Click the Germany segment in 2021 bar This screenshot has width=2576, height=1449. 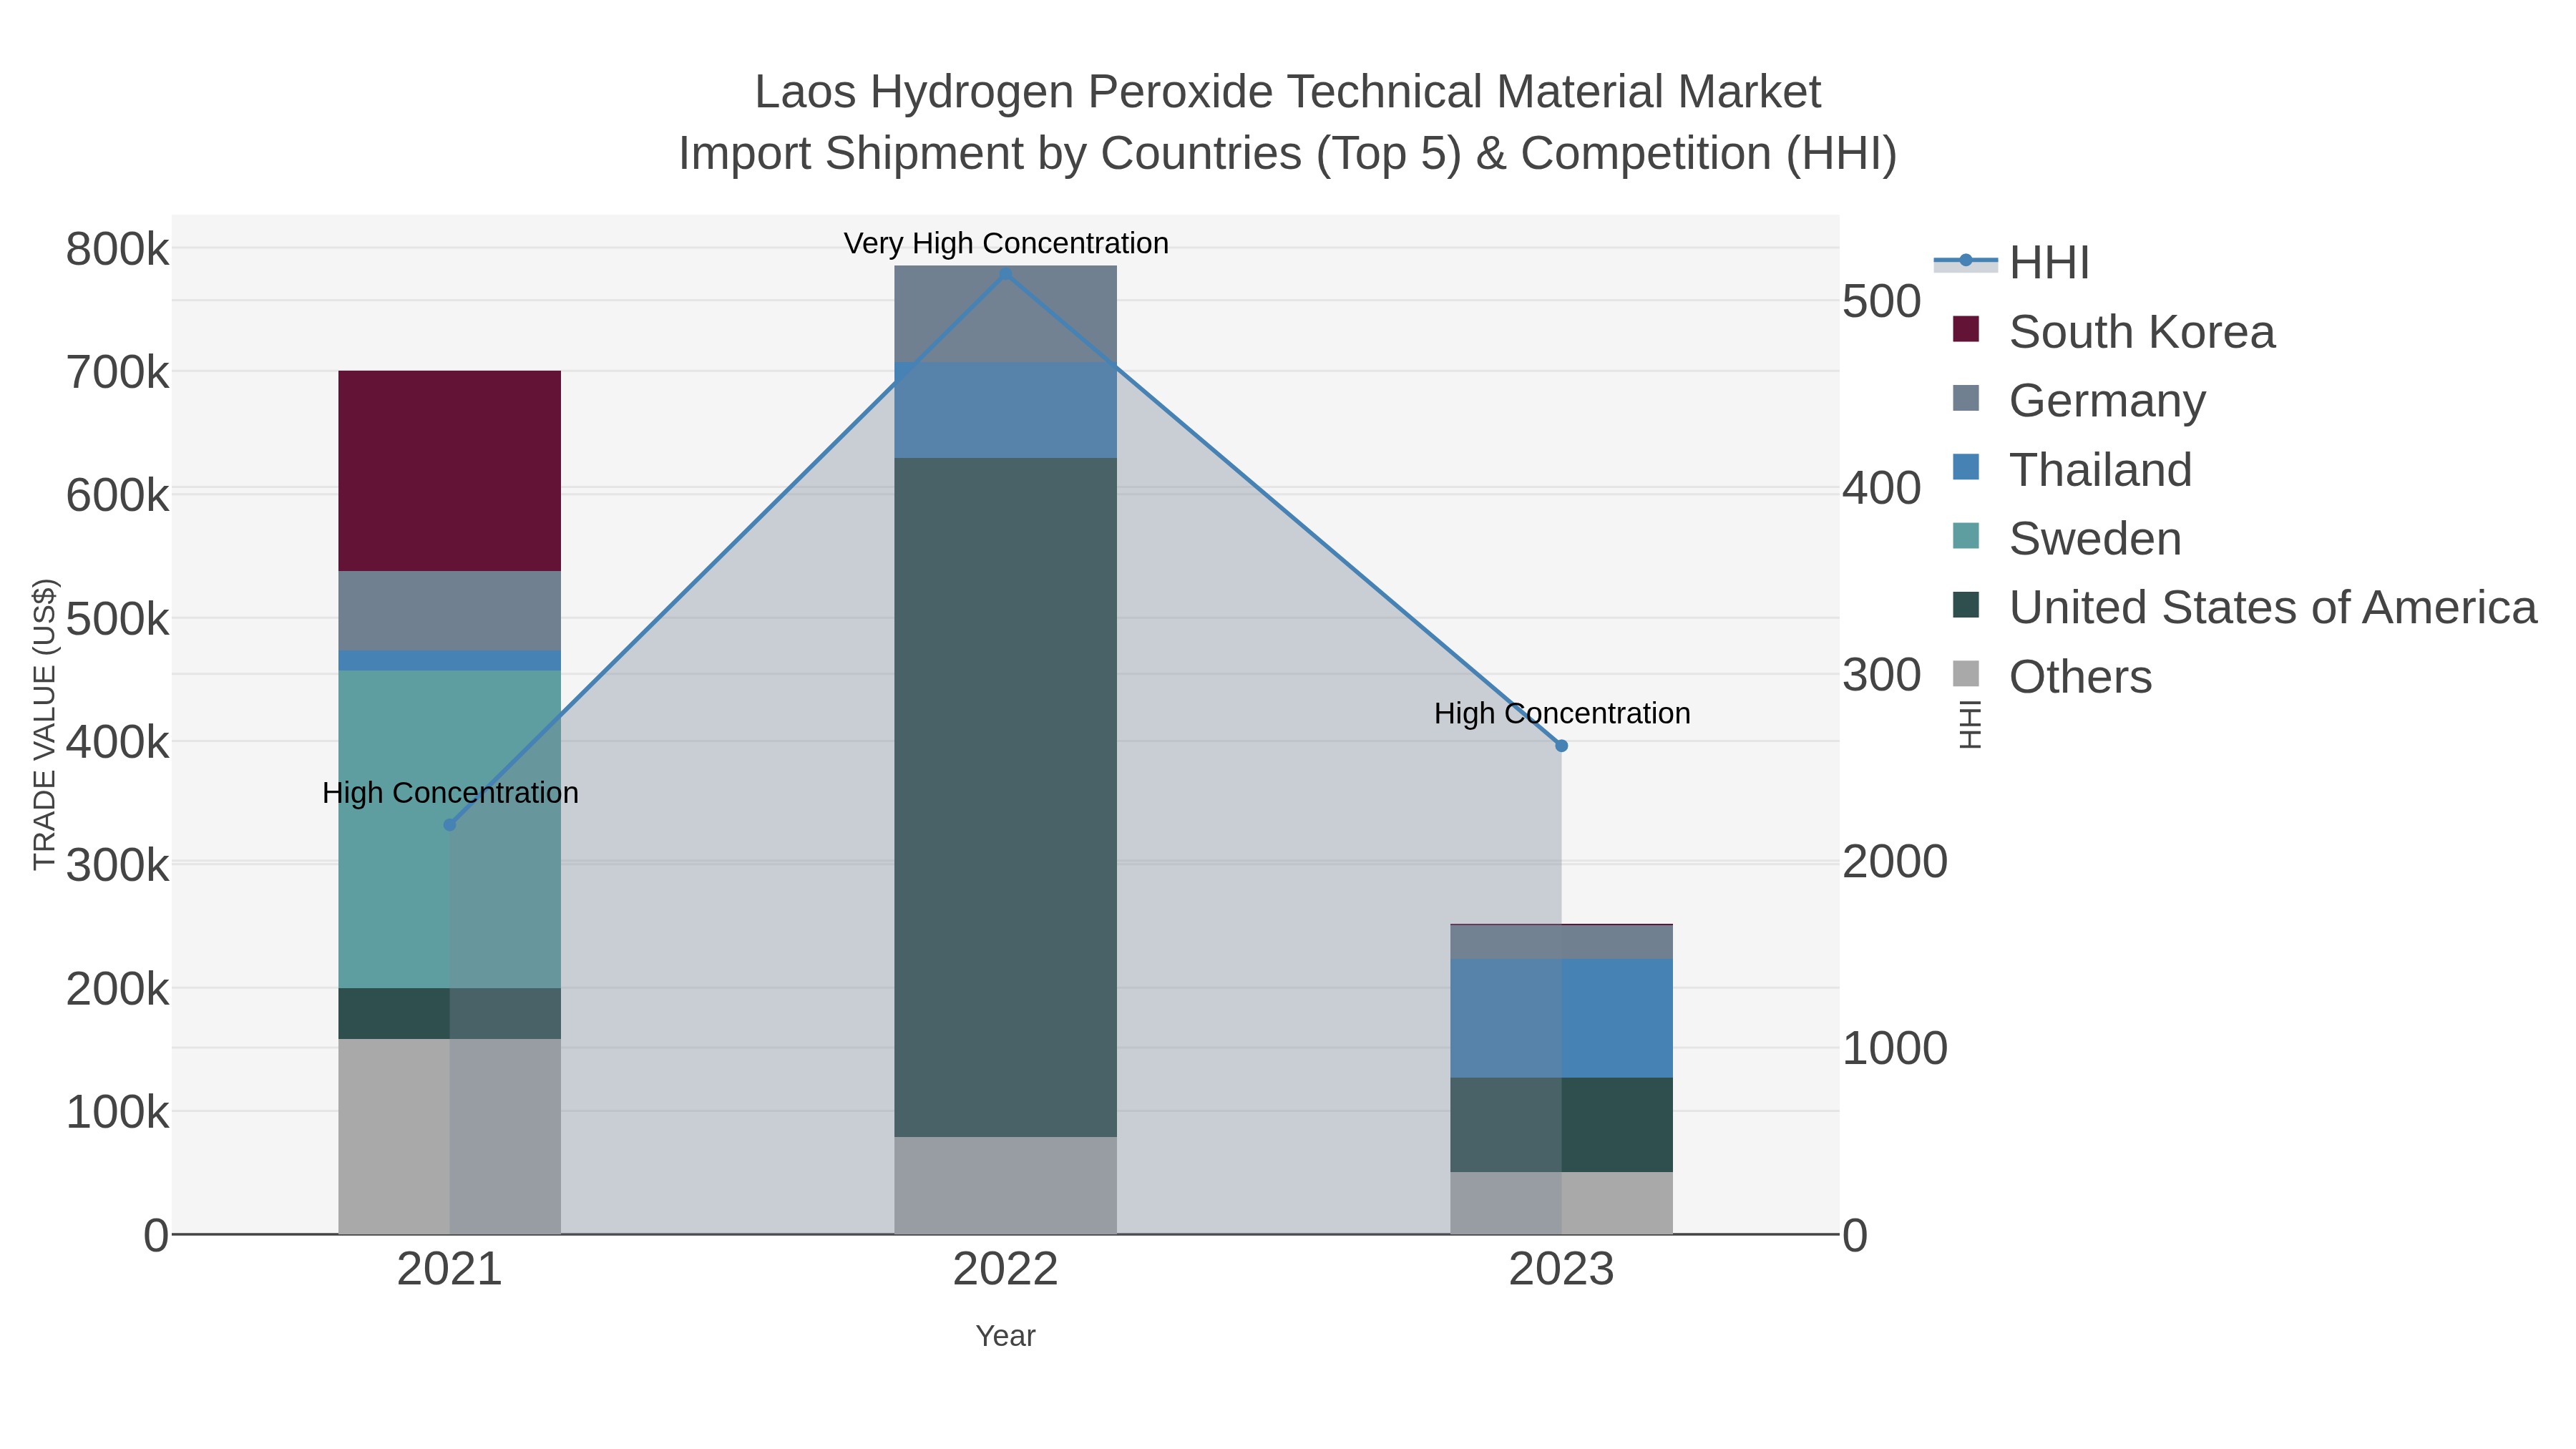point(450,611)
